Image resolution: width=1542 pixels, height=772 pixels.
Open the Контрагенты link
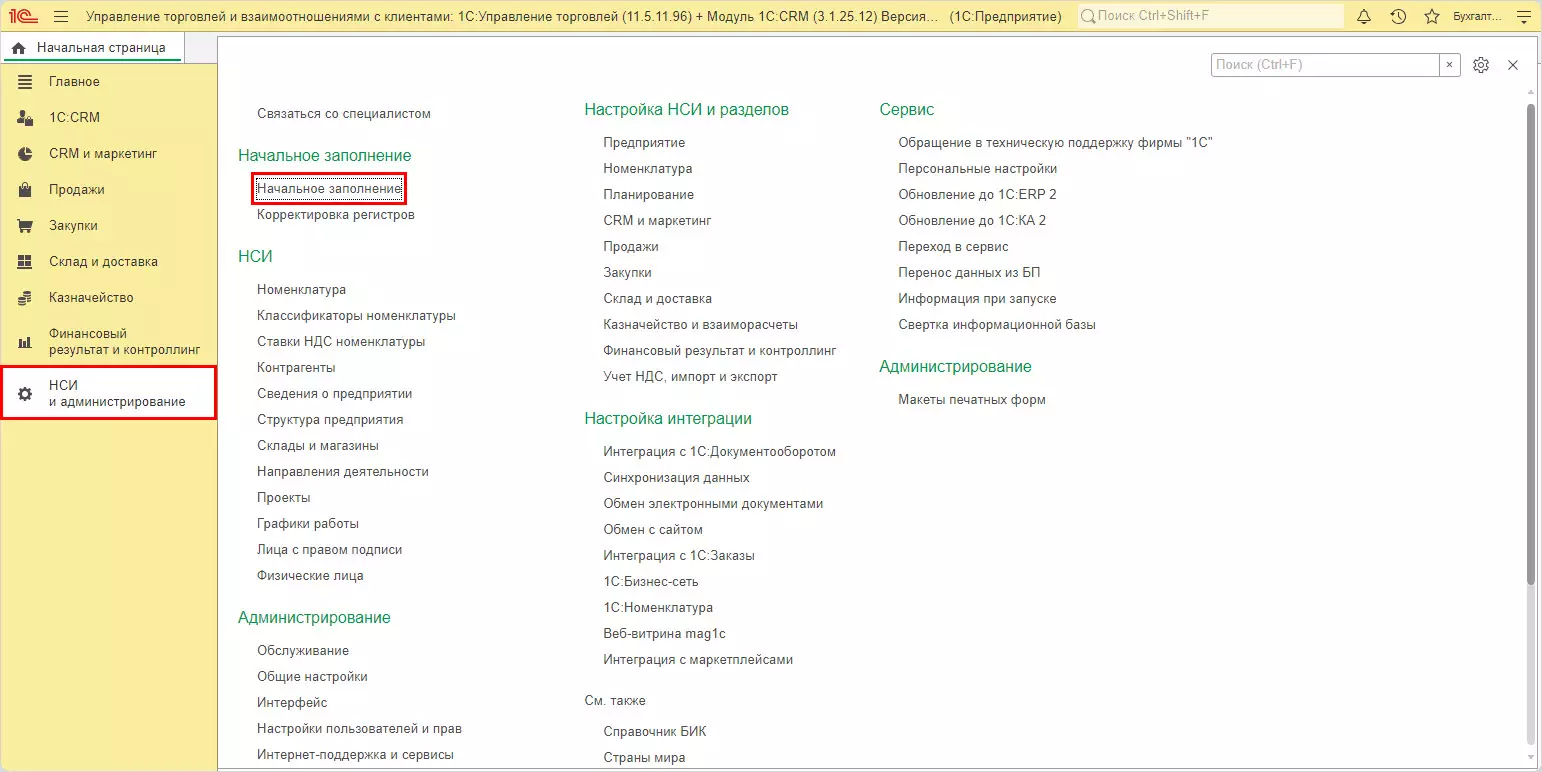(x=296, y=368)
